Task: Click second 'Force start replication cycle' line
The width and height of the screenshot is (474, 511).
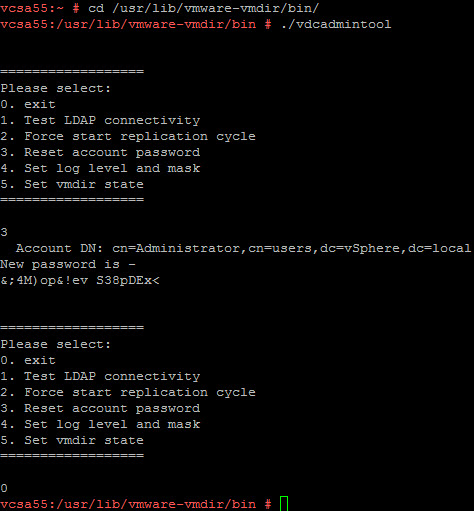Action: [128, 392]
